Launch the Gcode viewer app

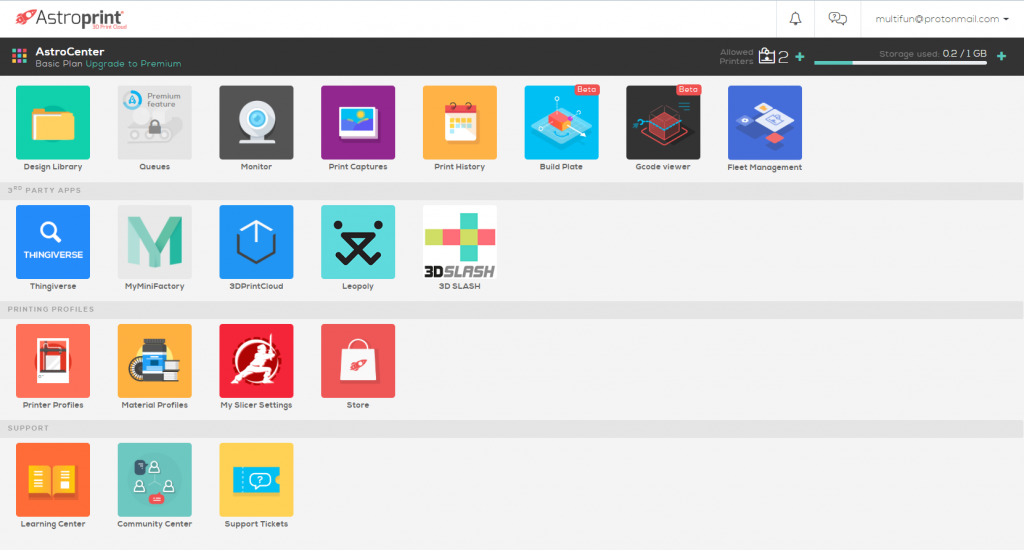coord(663,123)
